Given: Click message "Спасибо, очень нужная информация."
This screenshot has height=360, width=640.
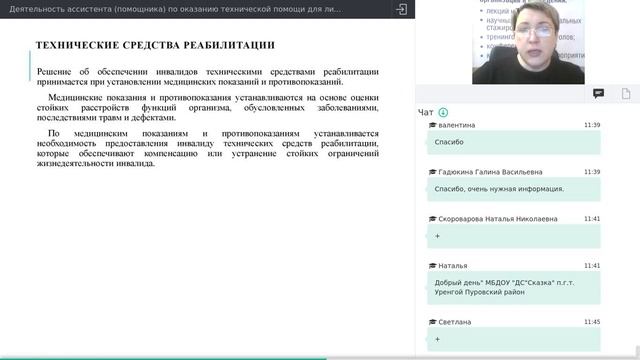Looking at the screenshot, I should tap(513, 189).
